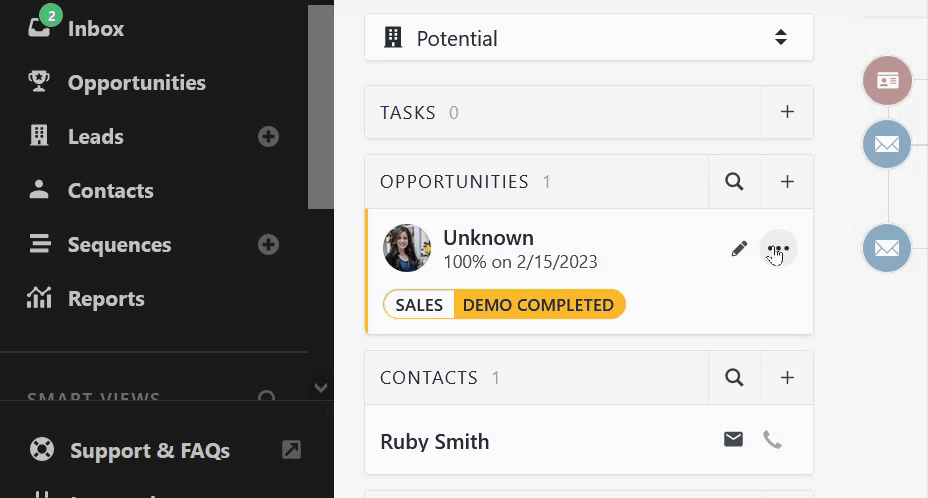Email Ruby Smith using the envelope icon
Screen dimensions: 928x498
point(734,439)
